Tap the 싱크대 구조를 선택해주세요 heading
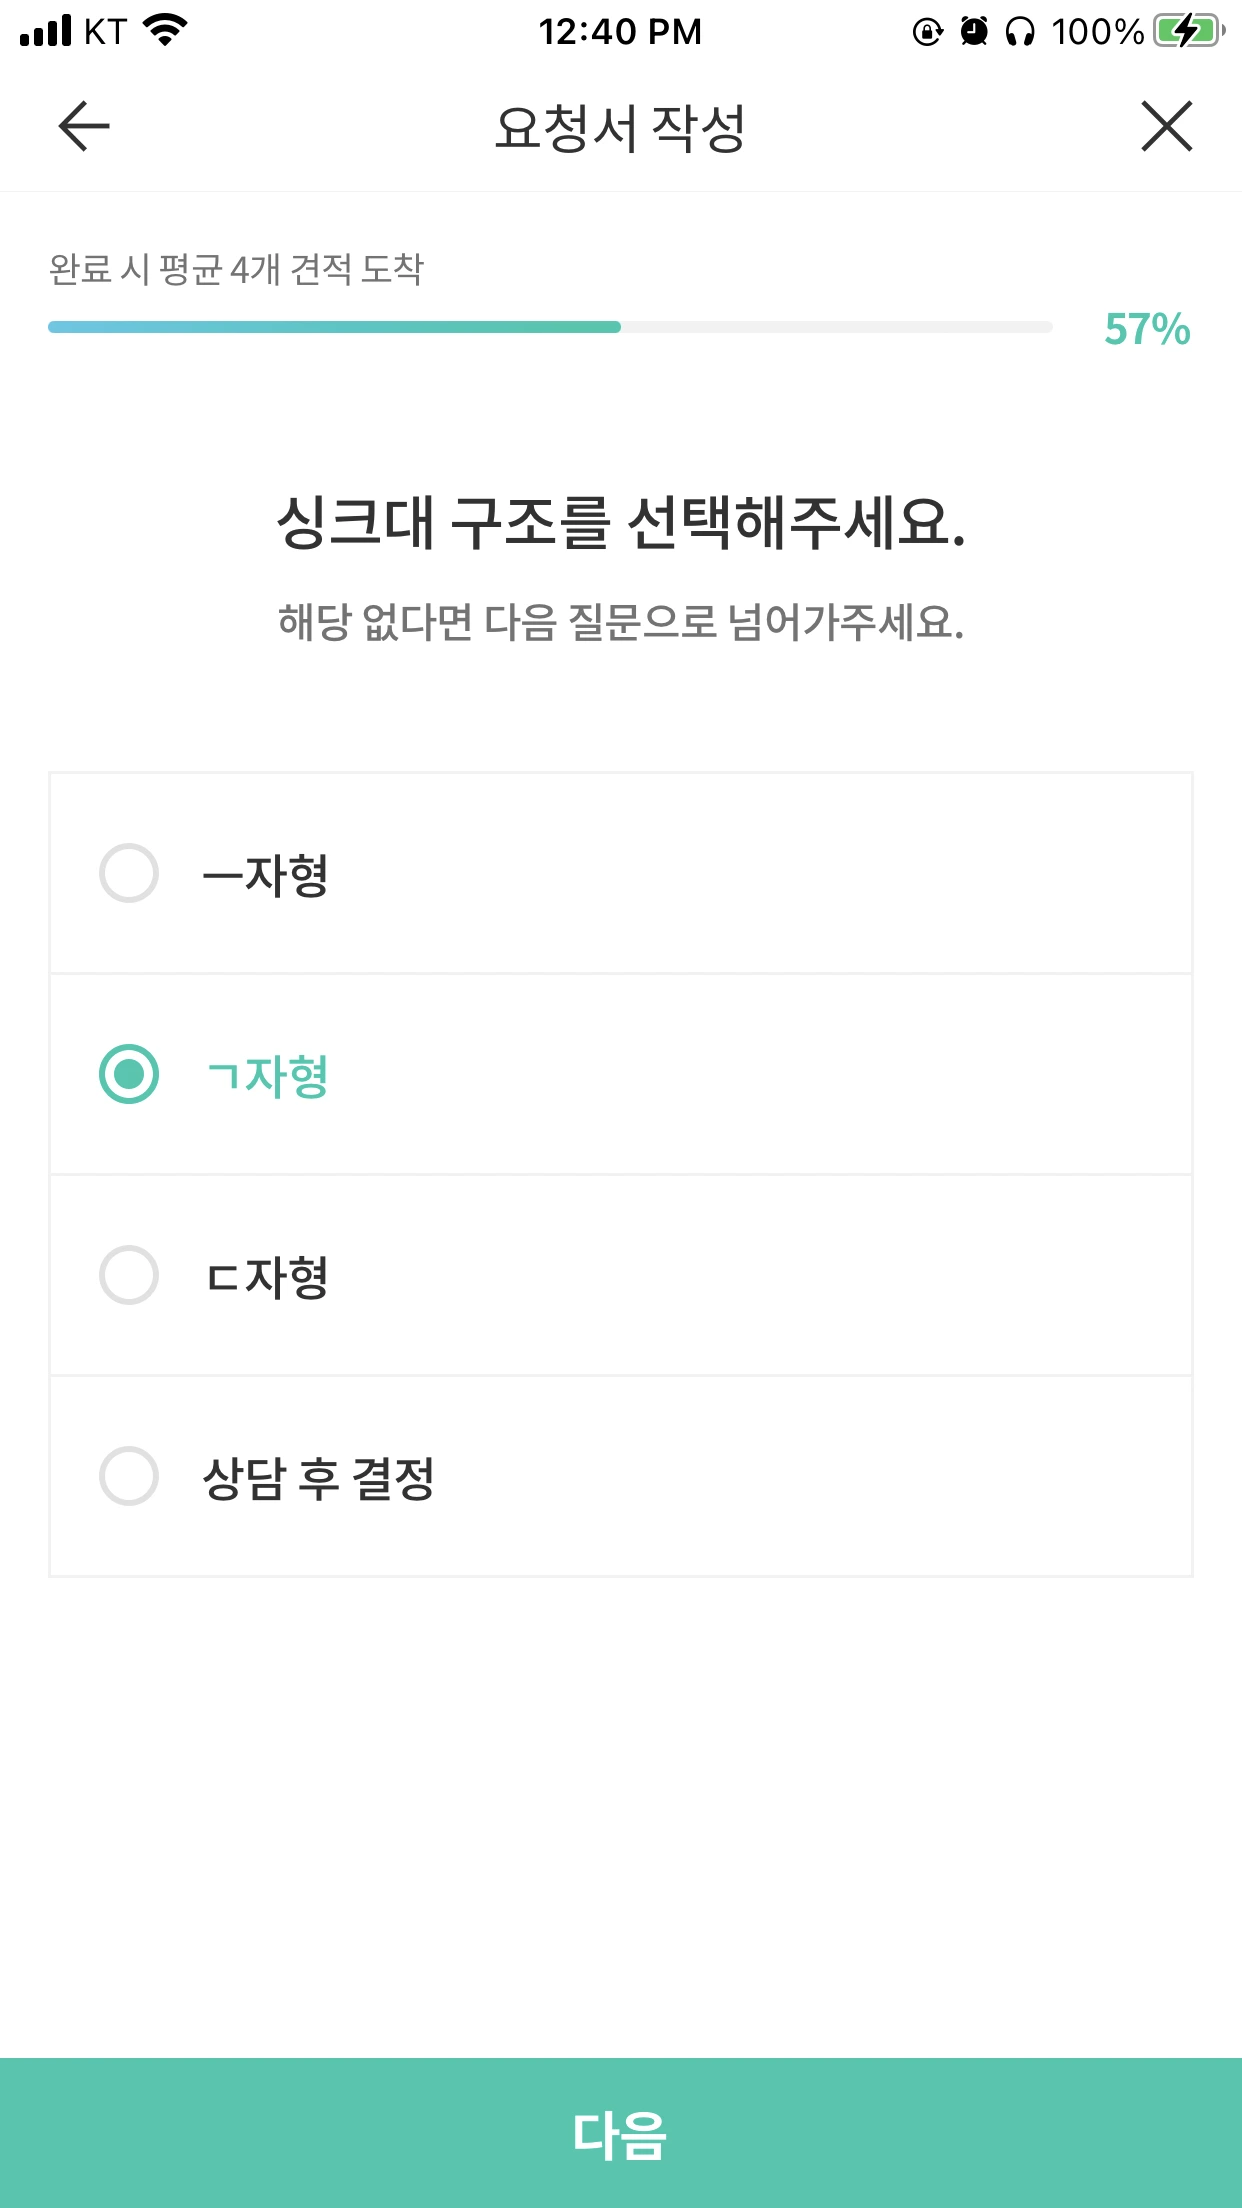Screen dimensions: 1242x2208 pyautogui.click(x=621, y=522)
